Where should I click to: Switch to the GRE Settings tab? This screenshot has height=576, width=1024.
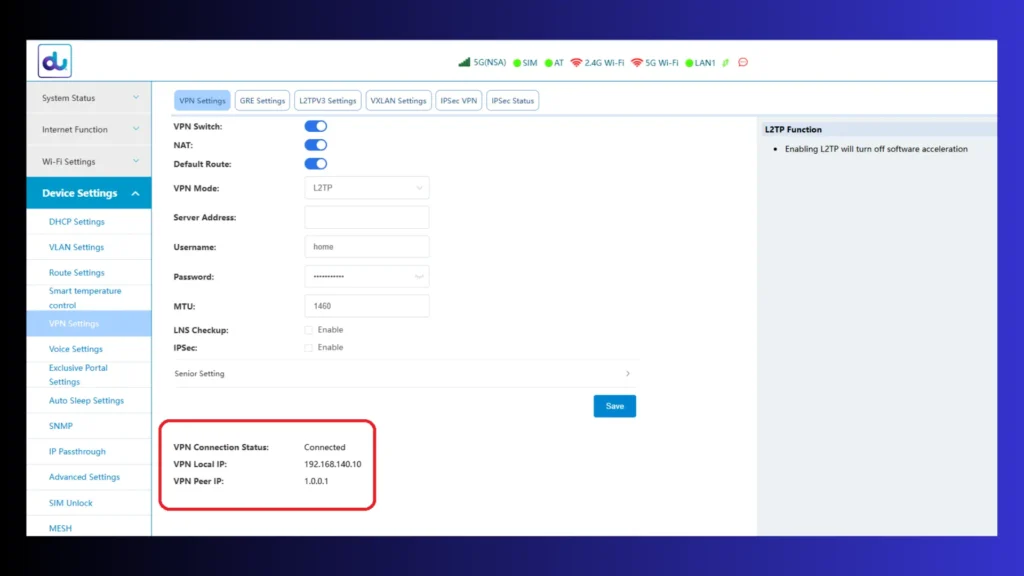tap(262, 101)
